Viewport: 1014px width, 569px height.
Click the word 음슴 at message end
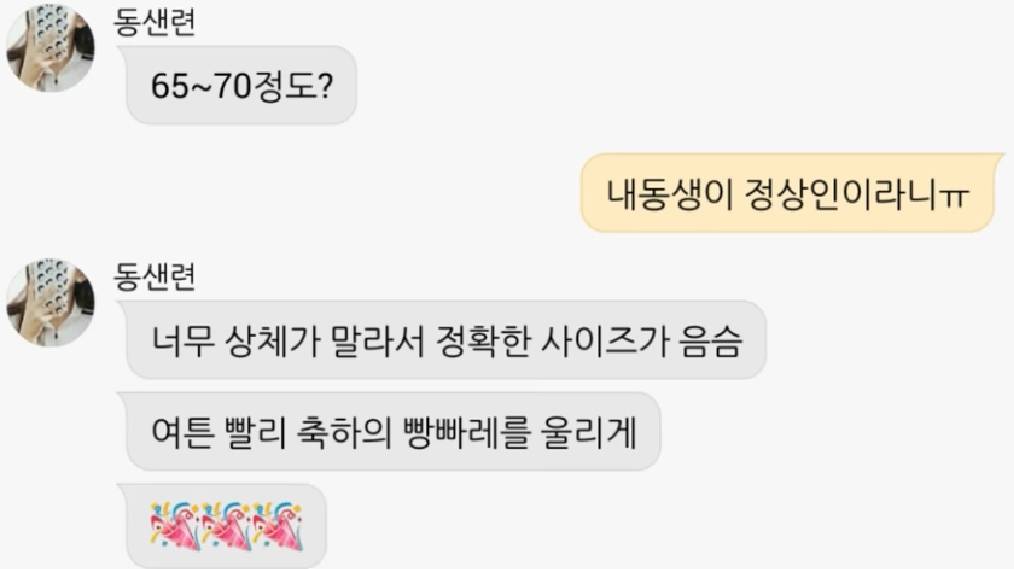711,341
